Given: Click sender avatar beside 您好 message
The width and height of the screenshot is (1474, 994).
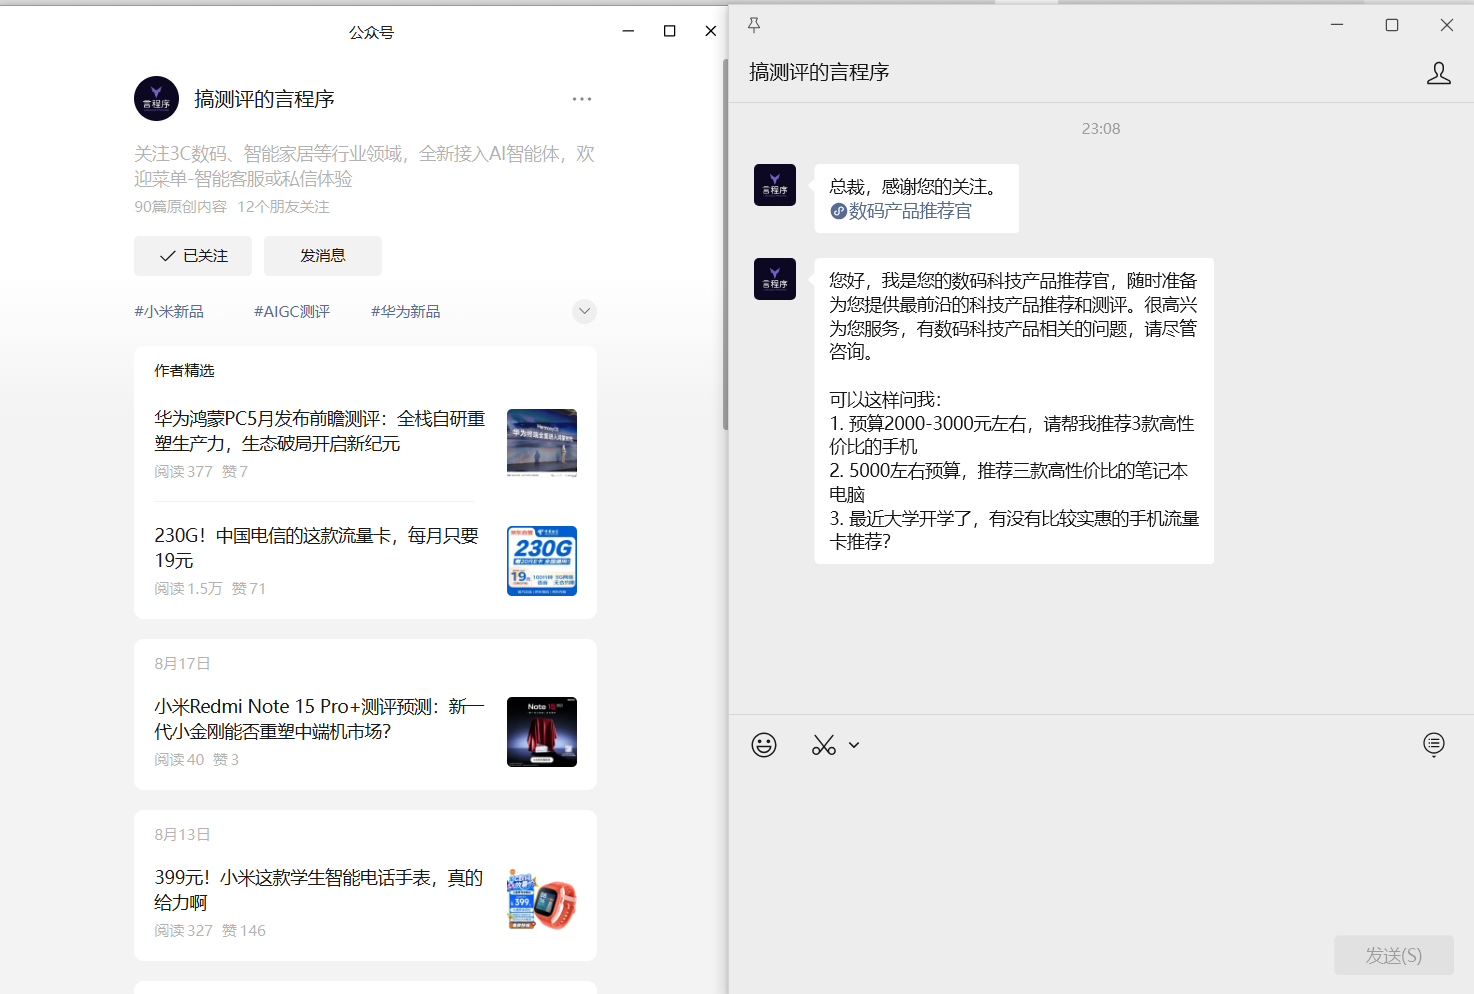Looking at the screenshot, I should click(775, 279).
